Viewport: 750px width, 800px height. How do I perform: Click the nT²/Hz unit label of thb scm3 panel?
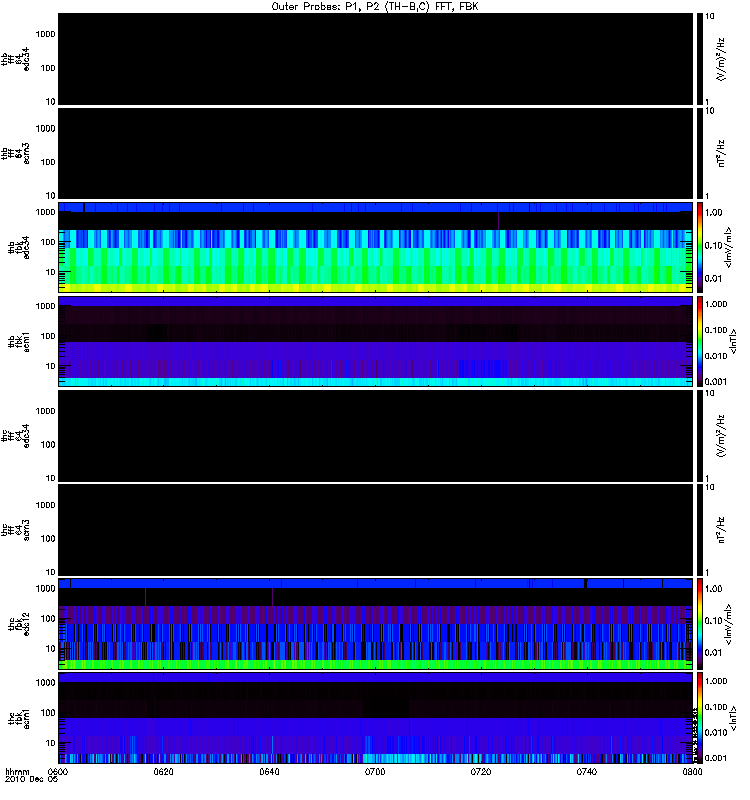point(720,154)
